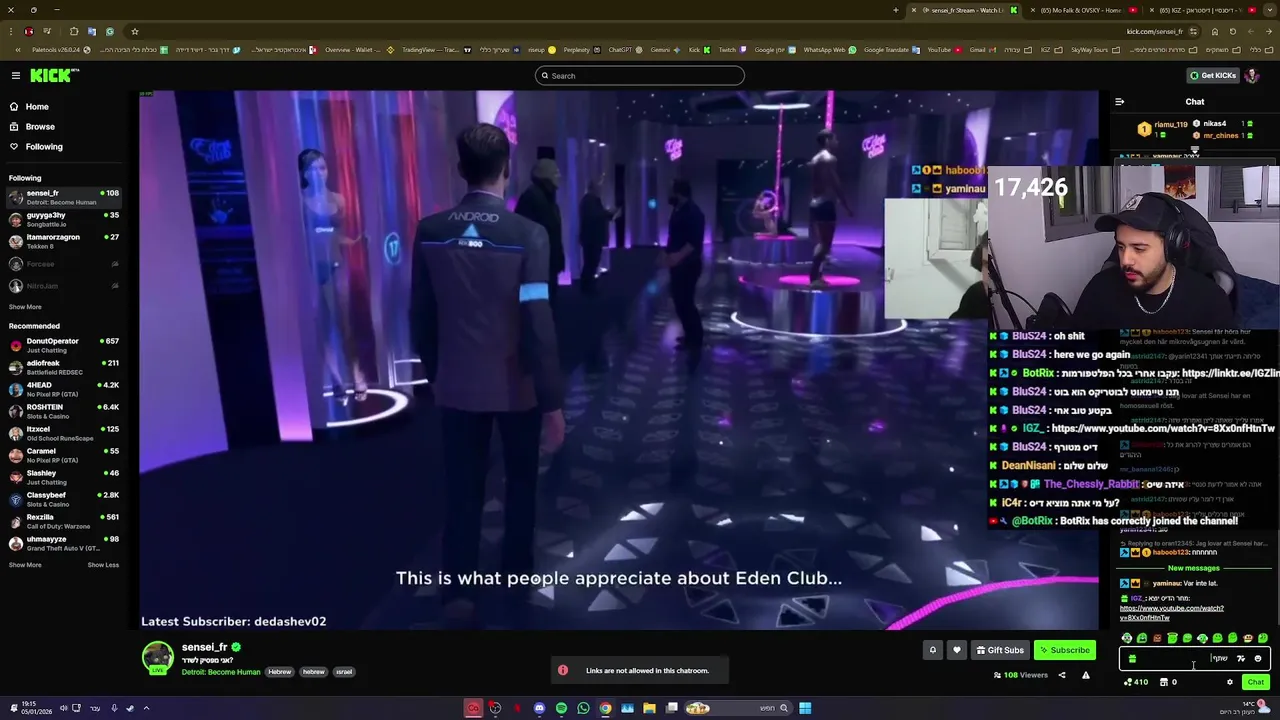Open 4HEAD recommended channel
The height and width of the screenshot is (720, 1280).
pyautogui.click(x=64, y=389)
